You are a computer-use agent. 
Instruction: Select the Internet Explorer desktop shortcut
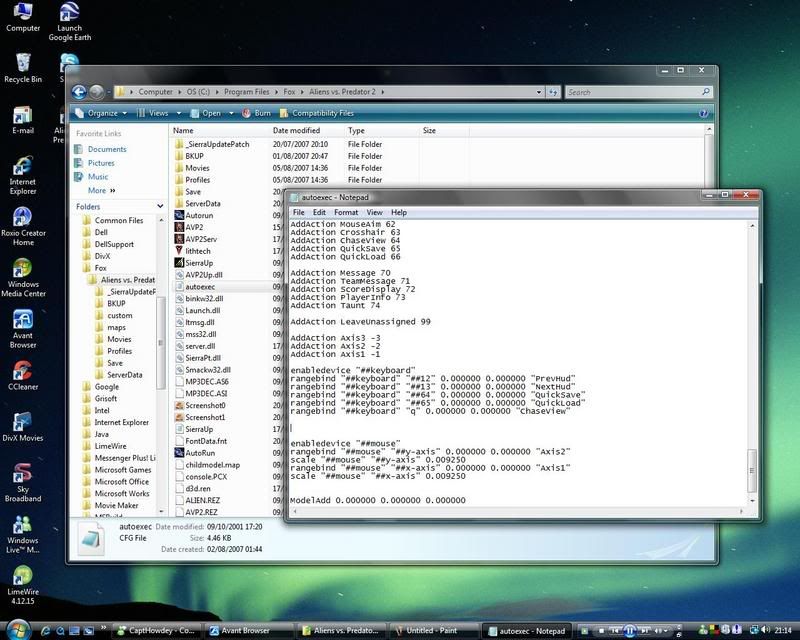23,176
